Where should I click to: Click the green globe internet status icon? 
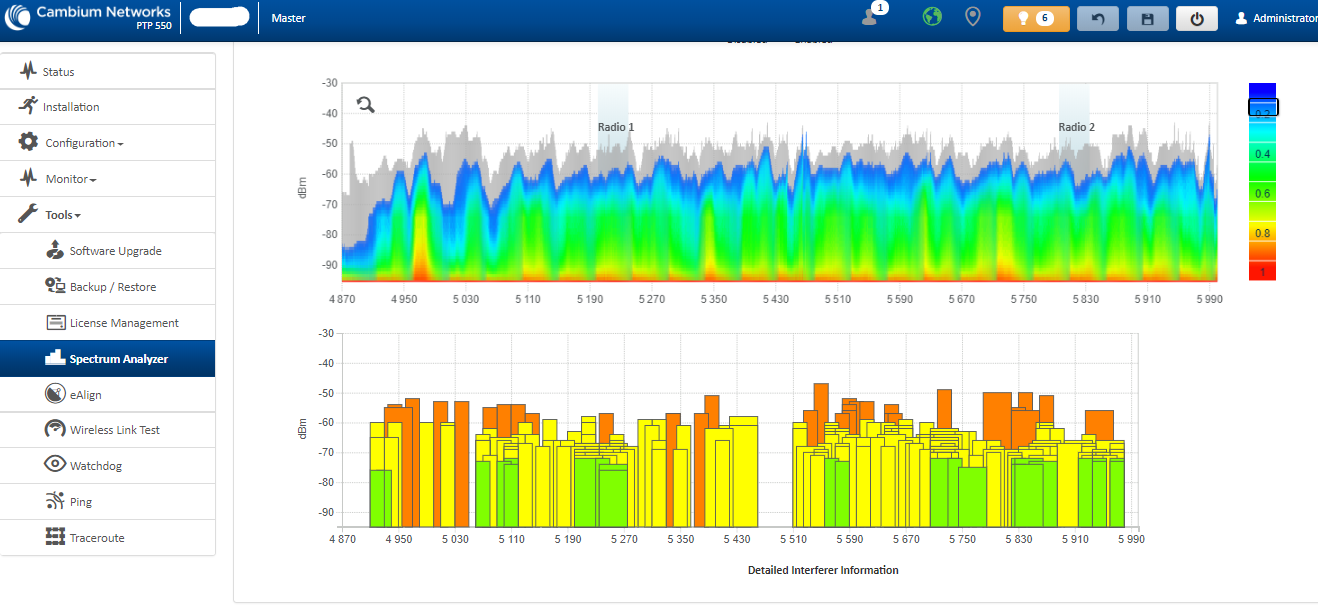coord(932,18)
